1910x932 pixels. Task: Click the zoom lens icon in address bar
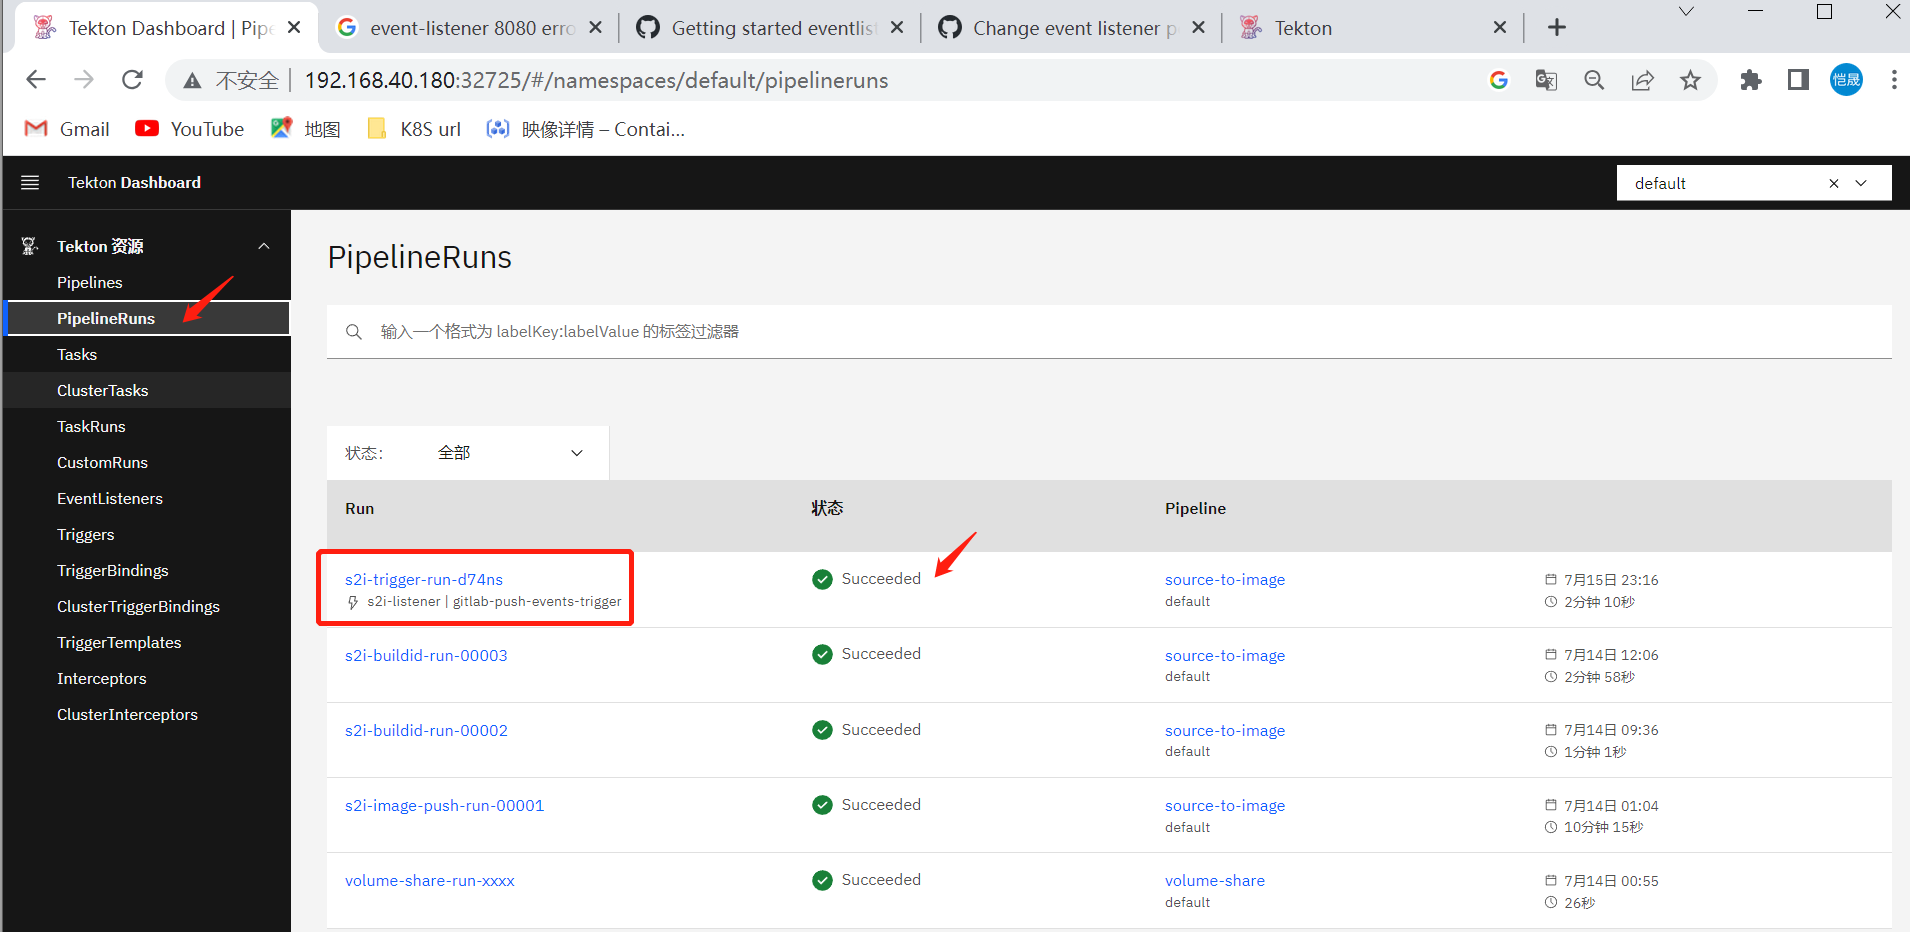point(1594,80)
